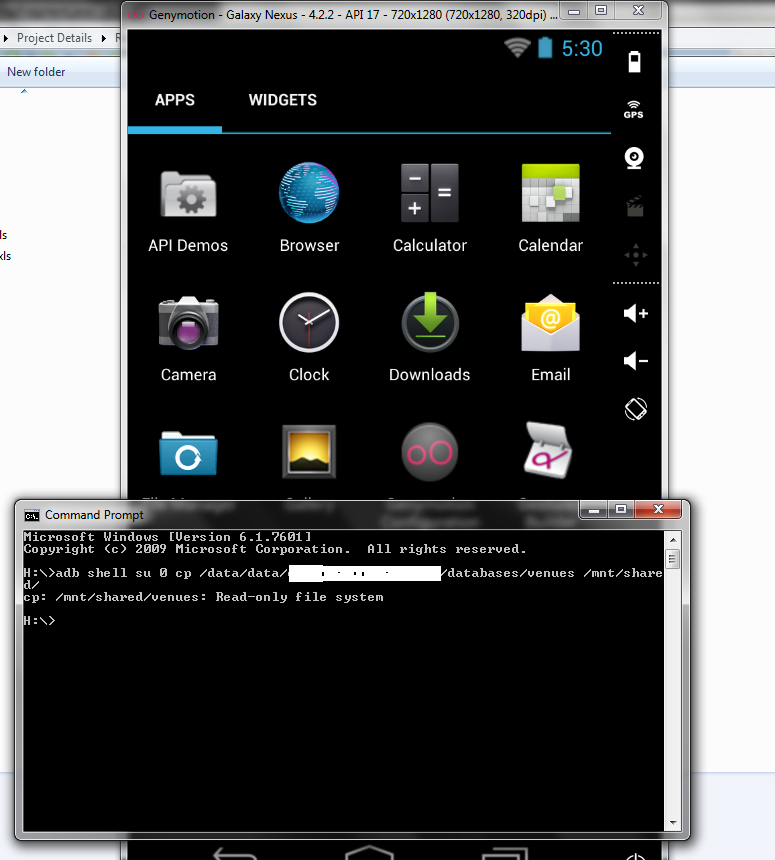Open the Clock app
The height and width of the screenshot is (860, 775).
[309, 338]
